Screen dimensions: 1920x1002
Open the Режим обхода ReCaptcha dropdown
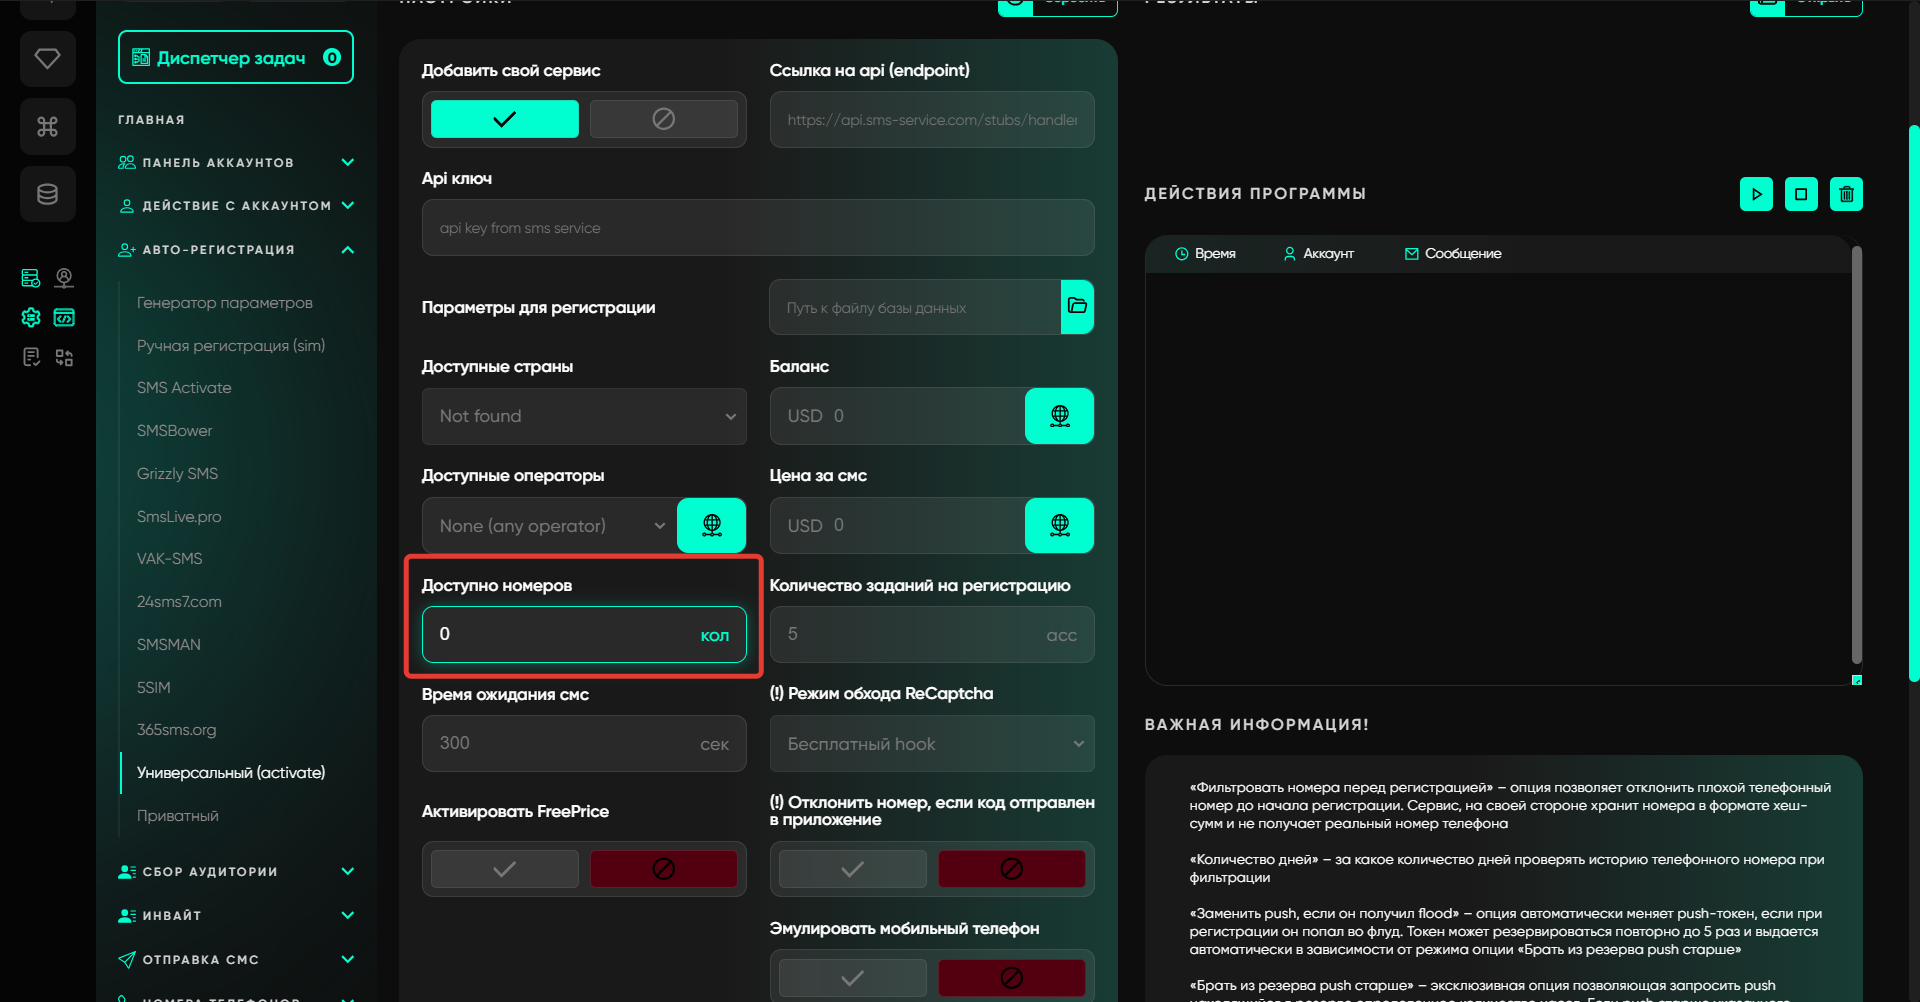[931, 744]
